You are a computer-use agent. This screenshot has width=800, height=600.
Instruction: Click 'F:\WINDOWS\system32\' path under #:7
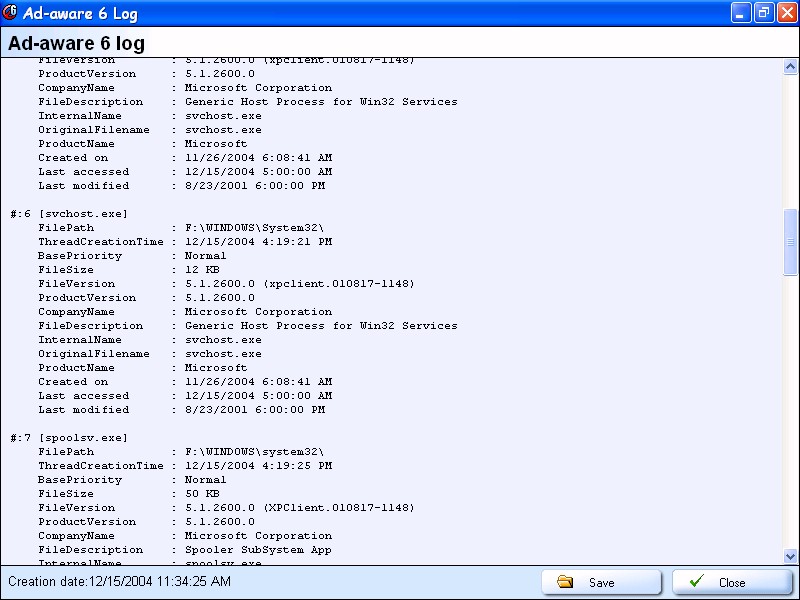tap(254, 452)
